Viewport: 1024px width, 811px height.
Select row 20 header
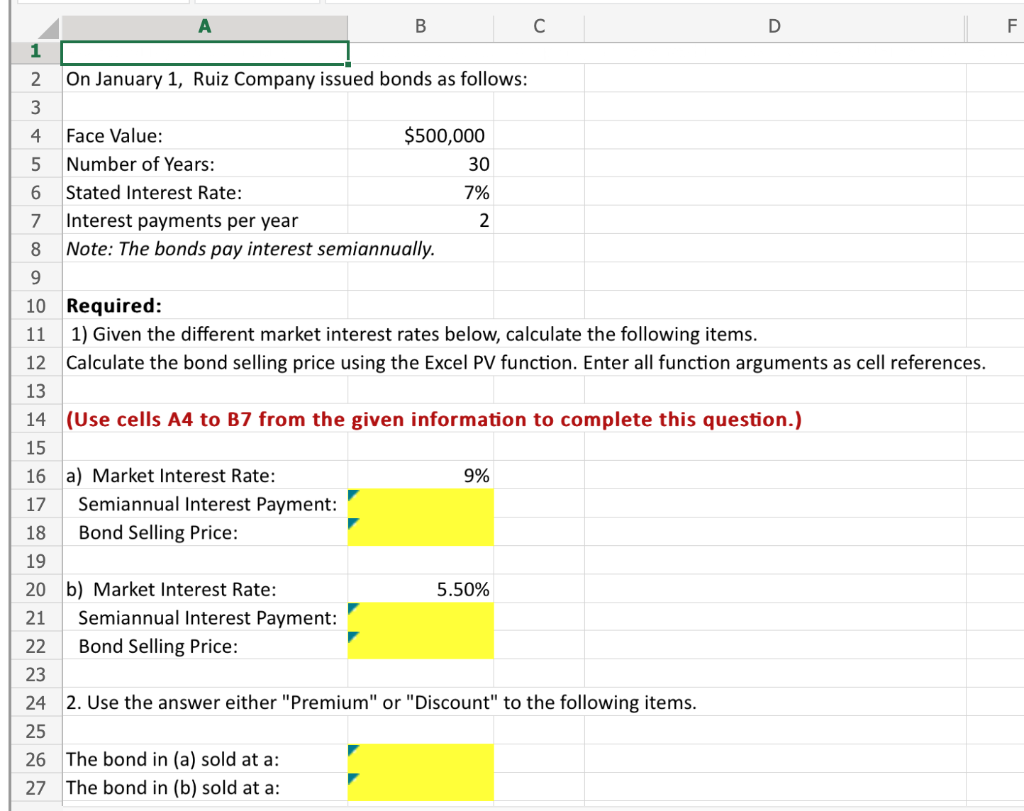coord(36,589)
